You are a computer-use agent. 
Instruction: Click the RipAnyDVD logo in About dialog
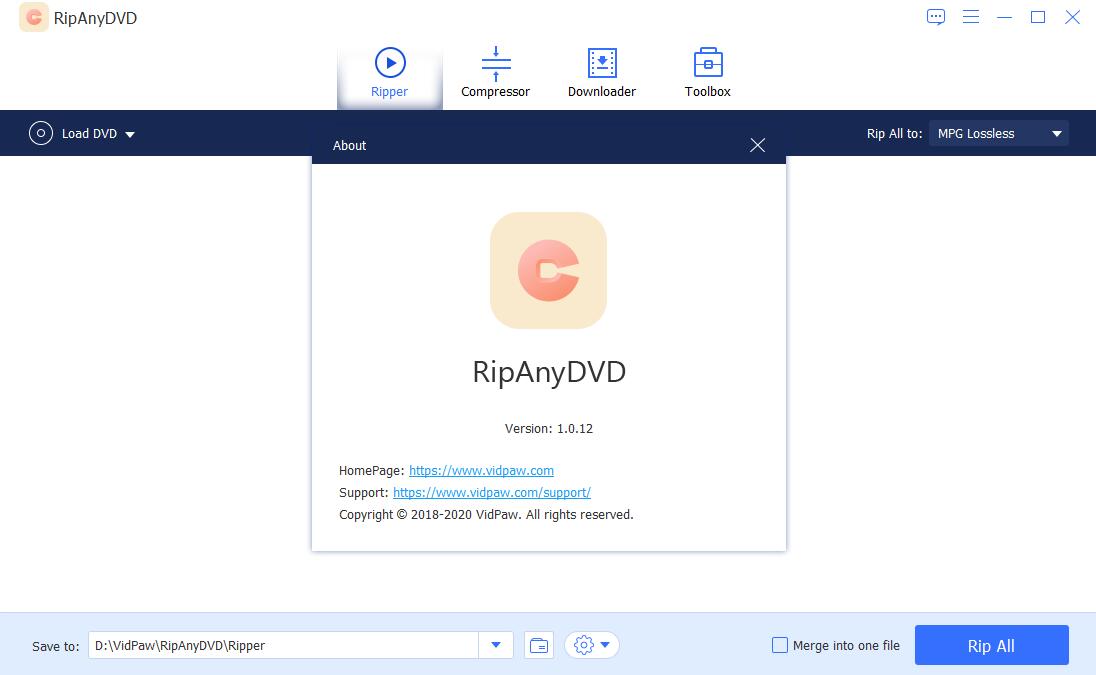548,270
